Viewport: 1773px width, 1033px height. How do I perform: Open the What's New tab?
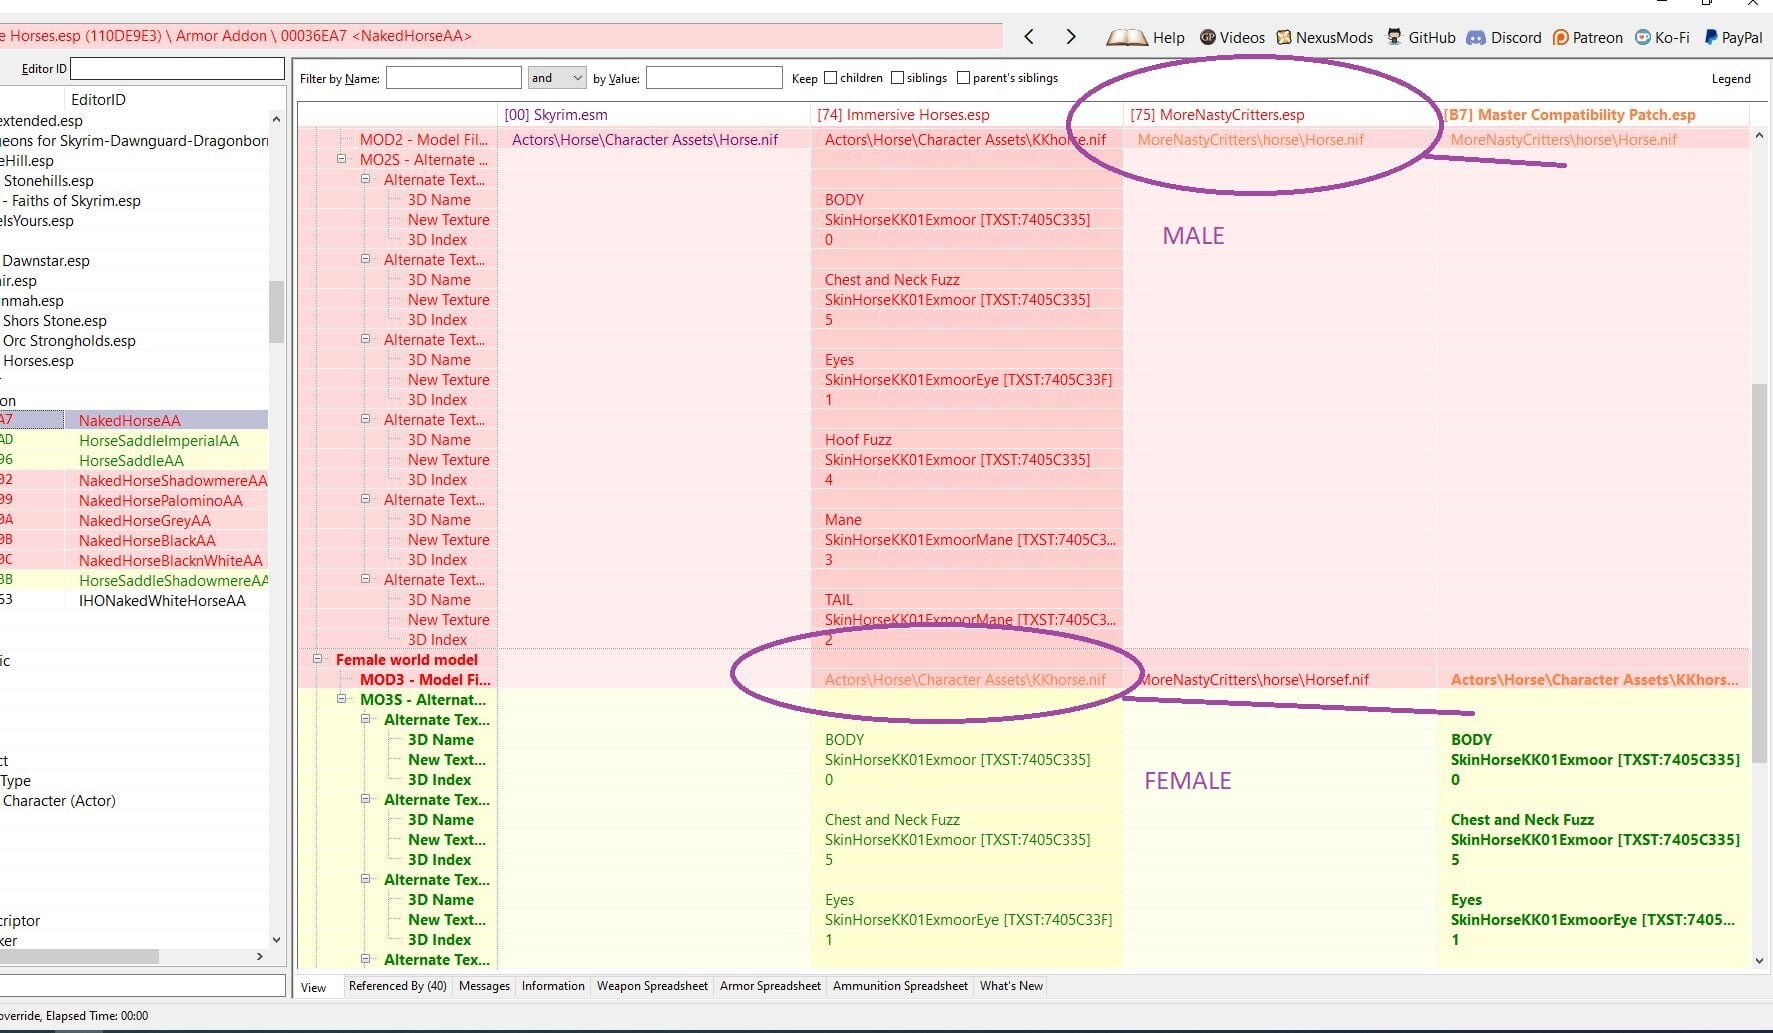pos(1011,986)
